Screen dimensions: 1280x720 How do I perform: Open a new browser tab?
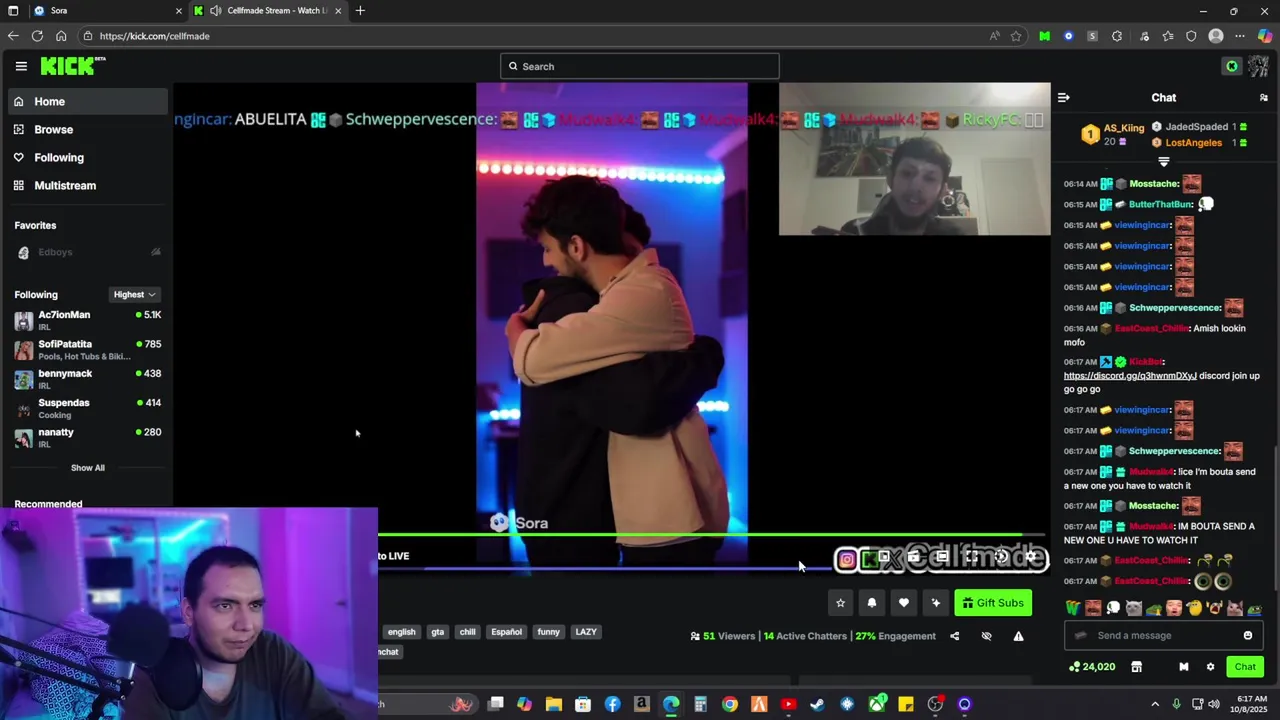pos(360,10)
